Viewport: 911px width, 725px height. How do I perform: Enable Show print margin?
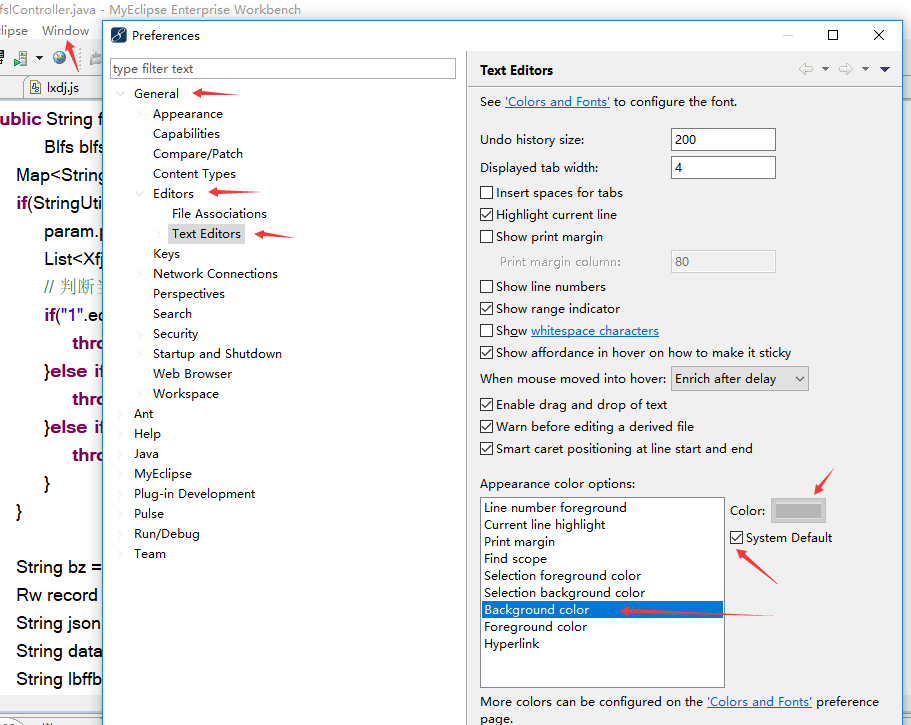coord(486,236)
